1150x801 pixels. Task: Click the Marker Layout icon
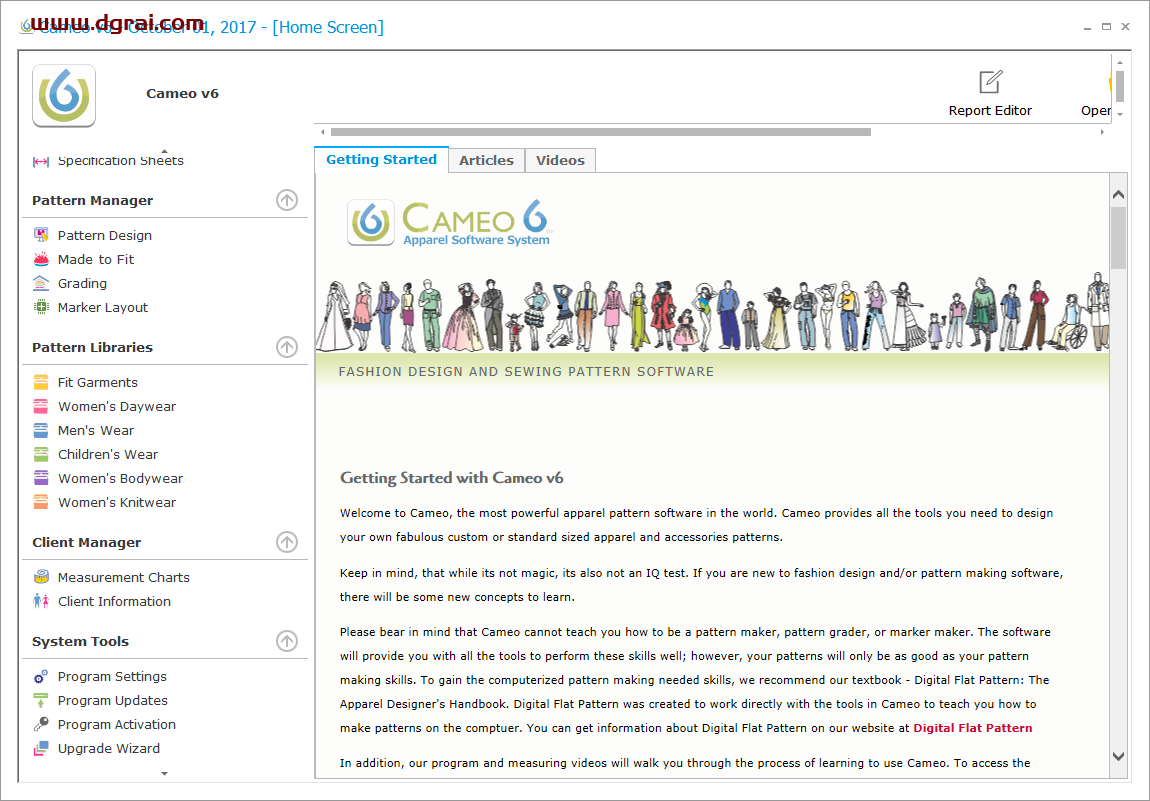(x=41, y=307)
